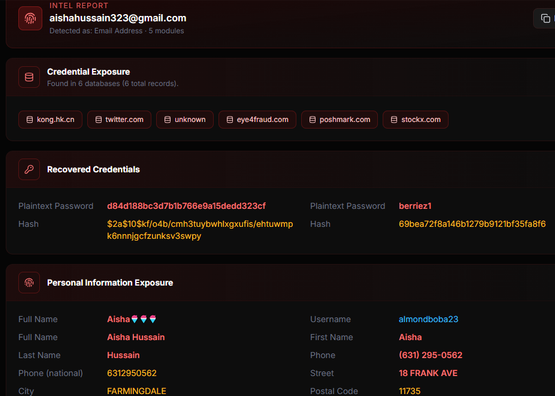Select the First Name value 'Aisha'
The width and height of the screenshot is (555, 396).
(410, 337)
